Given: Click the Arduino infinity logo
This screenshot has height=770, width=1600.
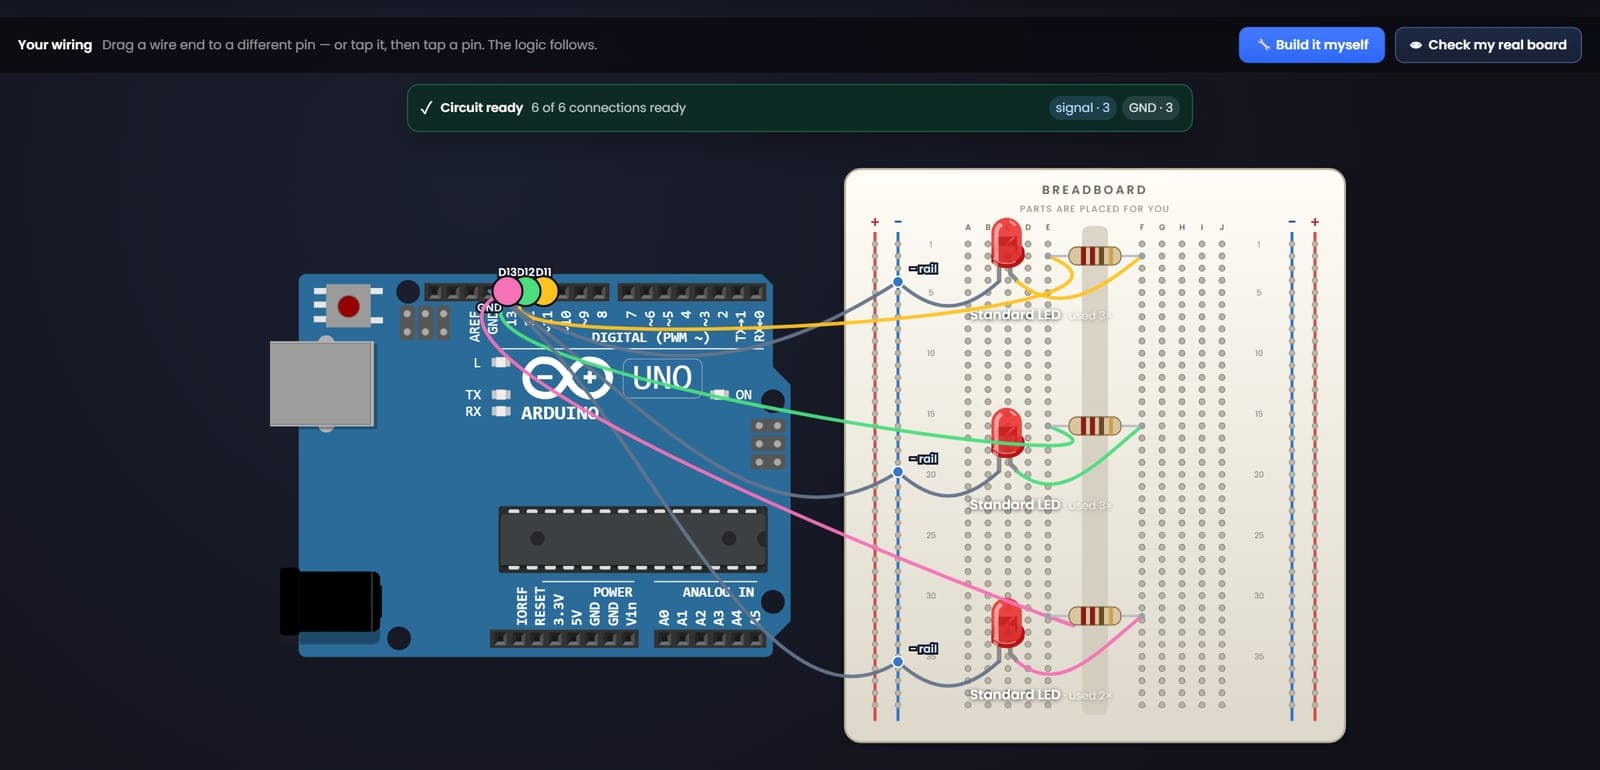Looking at the screenshot, I should 568,379.
